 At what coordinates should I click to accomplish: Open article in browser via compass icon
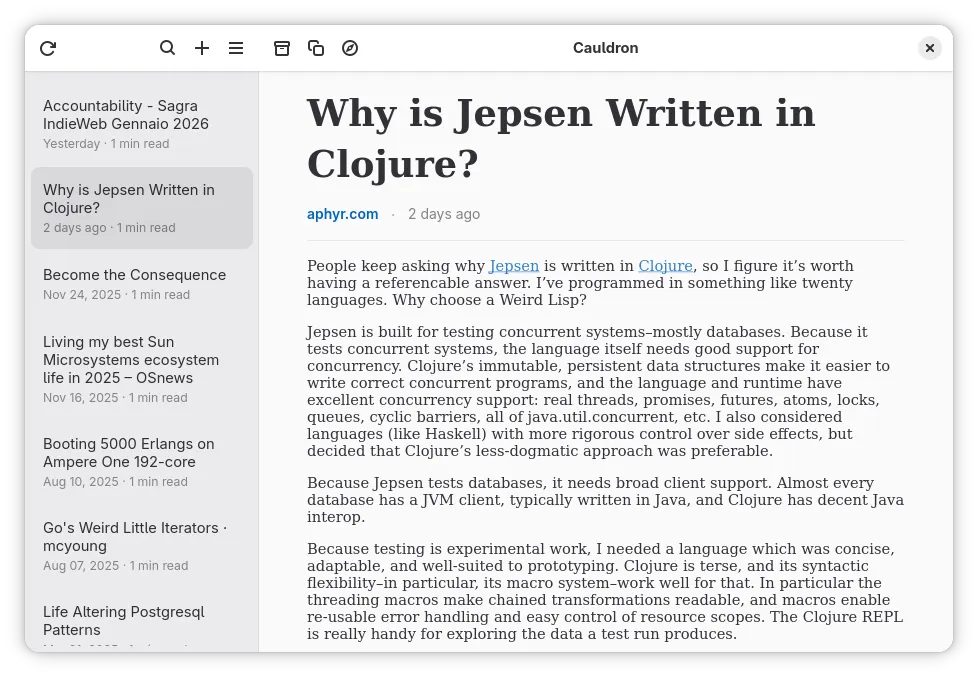[x=350, y=48]
